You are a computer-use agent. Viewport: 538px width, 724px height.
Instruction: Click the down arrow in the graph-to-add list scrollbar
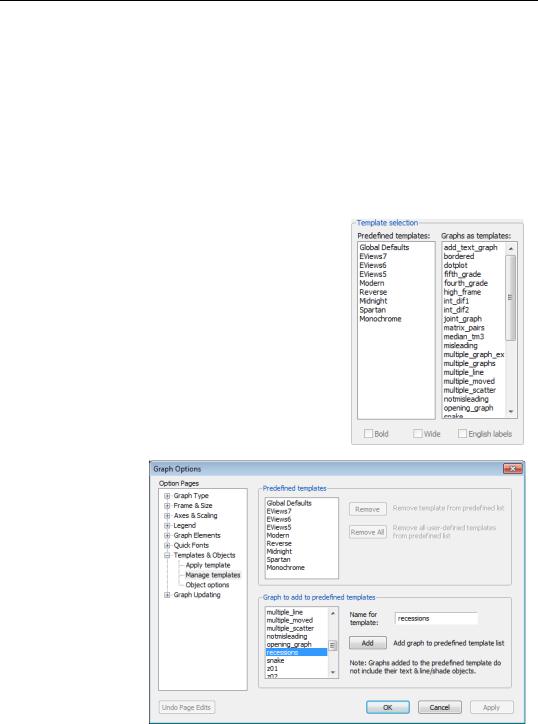point(332,672)
